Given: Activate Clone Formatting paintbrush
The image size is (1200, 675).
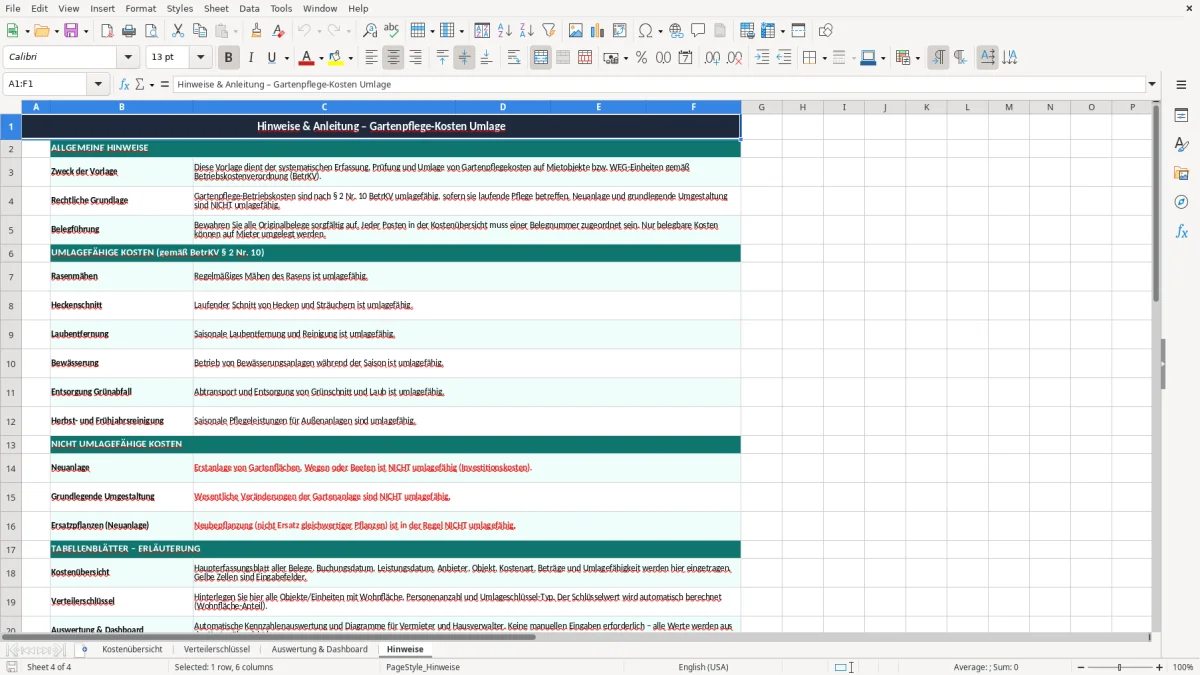Looking at the screenshot, I should tap(256, 31).
